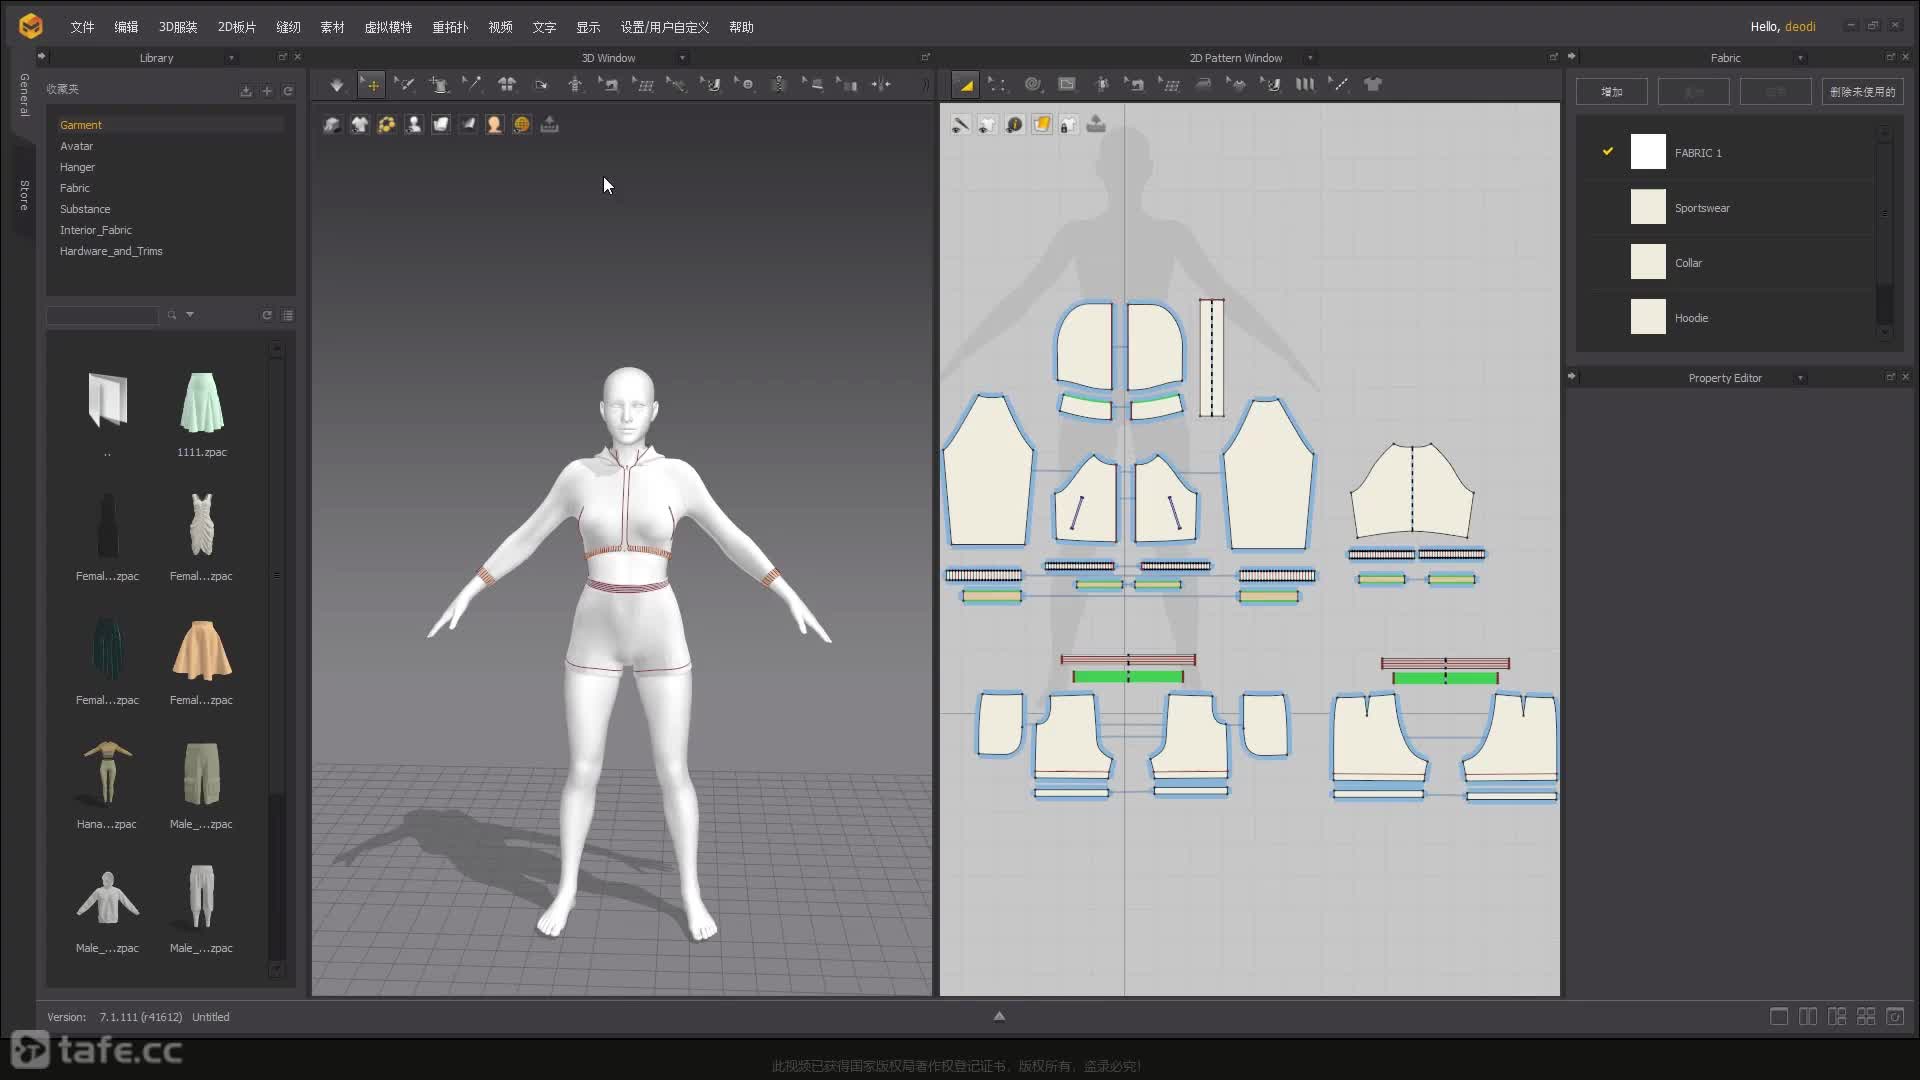Click the 删除未使用的 button

click(1862, 92)
